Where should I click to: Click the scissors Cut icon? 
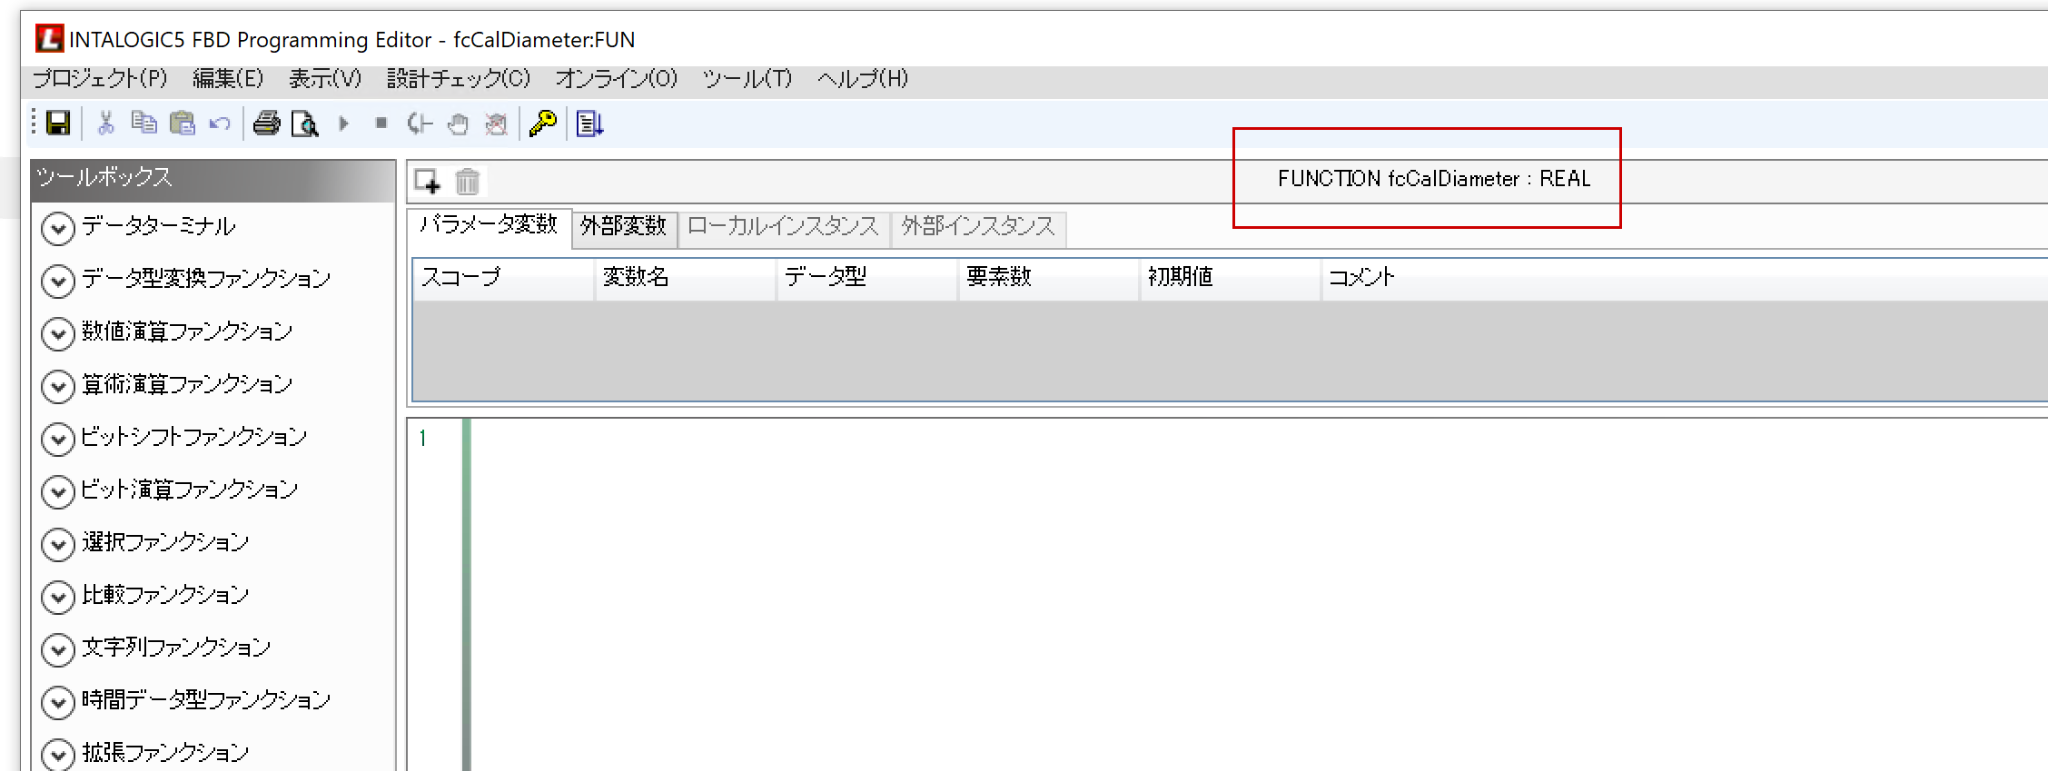pos(105,123)
